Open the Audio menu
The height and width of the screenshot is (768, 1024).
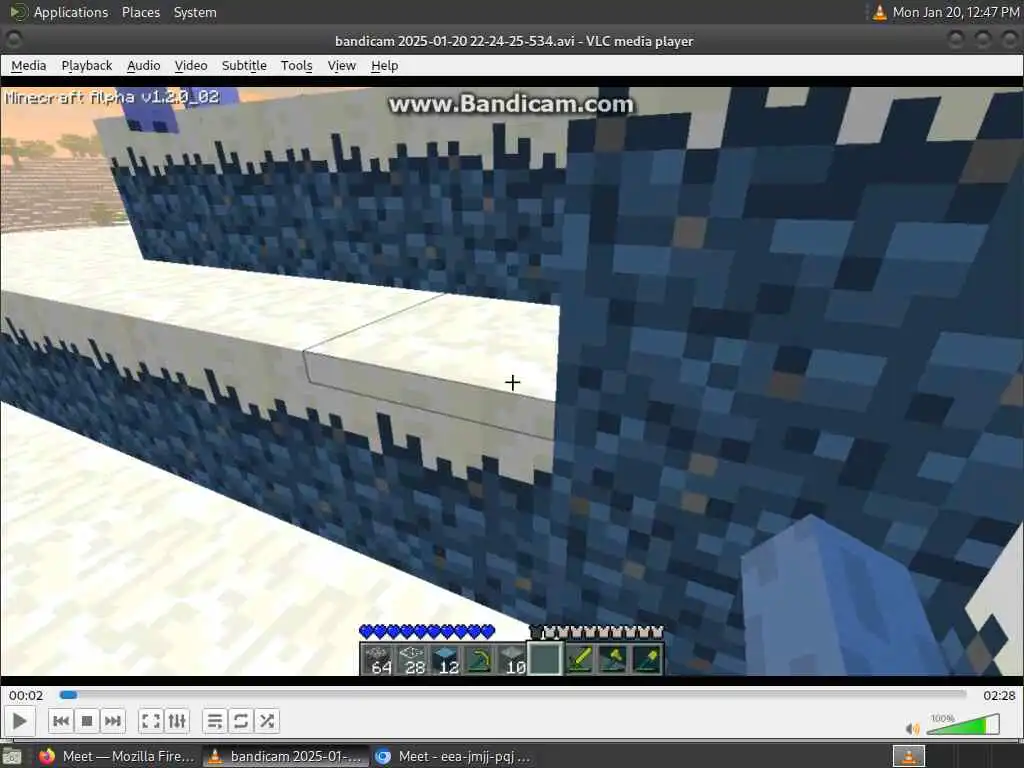click(x=144, y=65)
